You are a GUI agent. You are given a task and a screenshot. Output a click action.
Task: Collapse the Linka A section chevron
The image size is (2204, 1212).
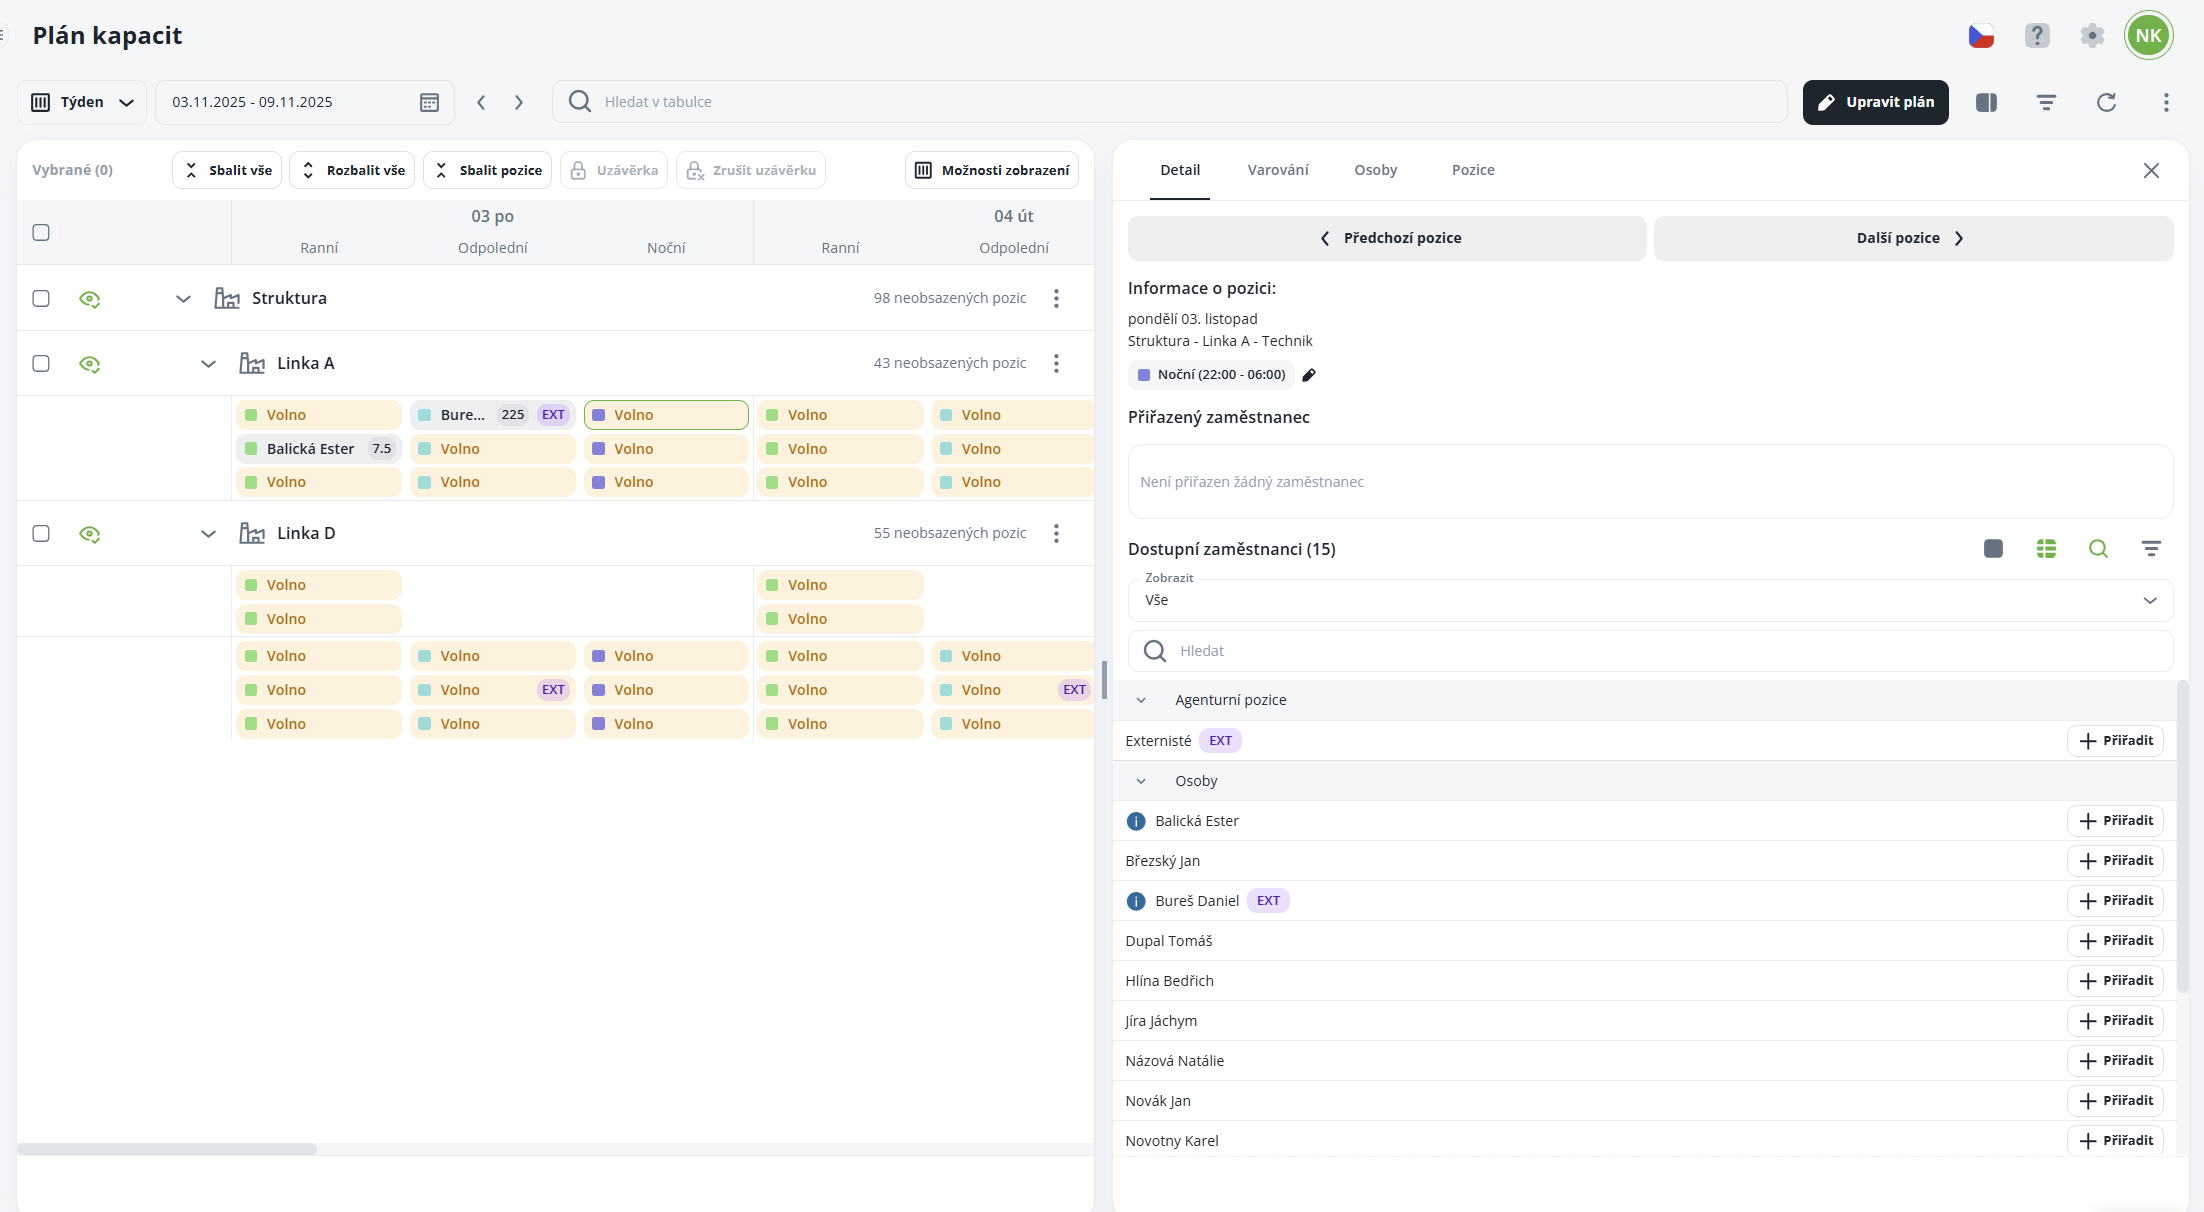(x=208, y=363)
